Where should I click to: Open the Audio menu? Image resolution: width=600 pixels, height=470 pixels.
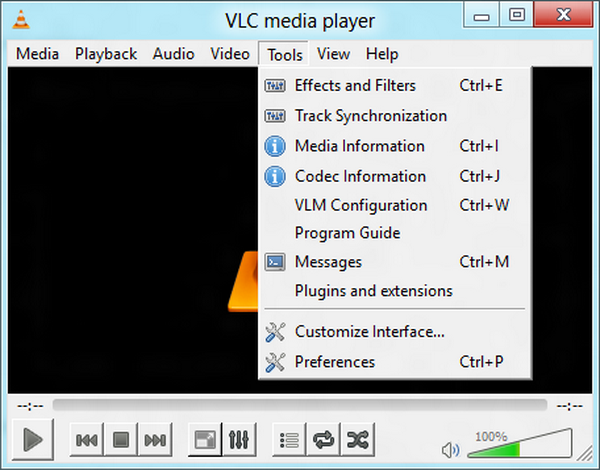pos(174,54)
